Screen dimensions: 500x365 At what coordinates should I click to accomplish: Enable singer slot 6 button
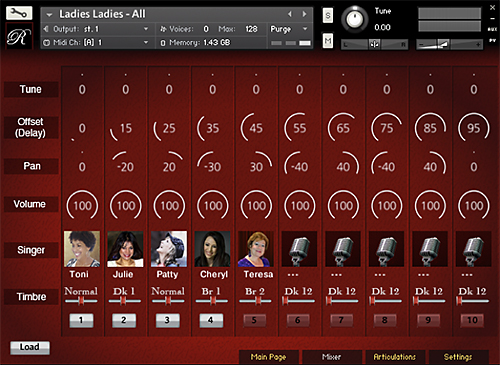pyautogui.click(x=298, y=320)
